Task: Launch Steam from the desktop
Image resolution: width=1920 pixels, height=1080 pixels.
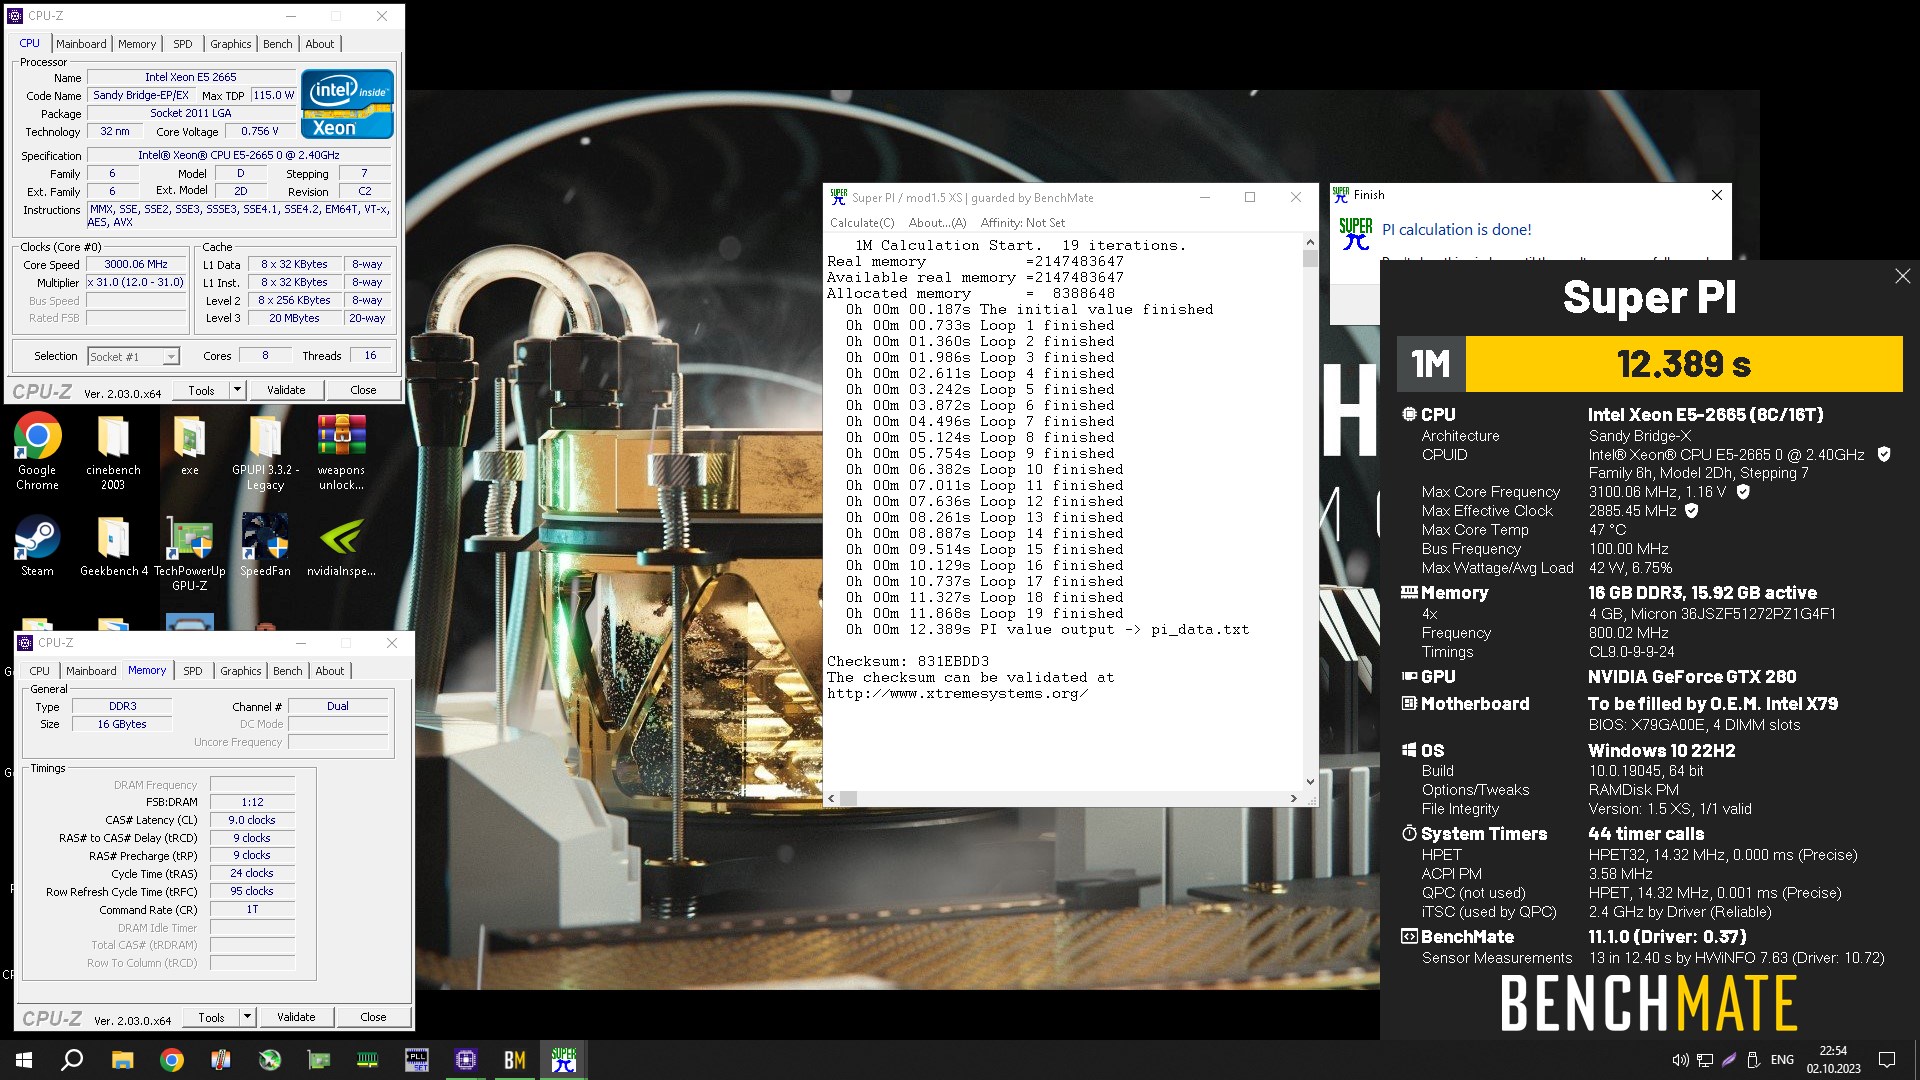Action: (x=37, y=546)
